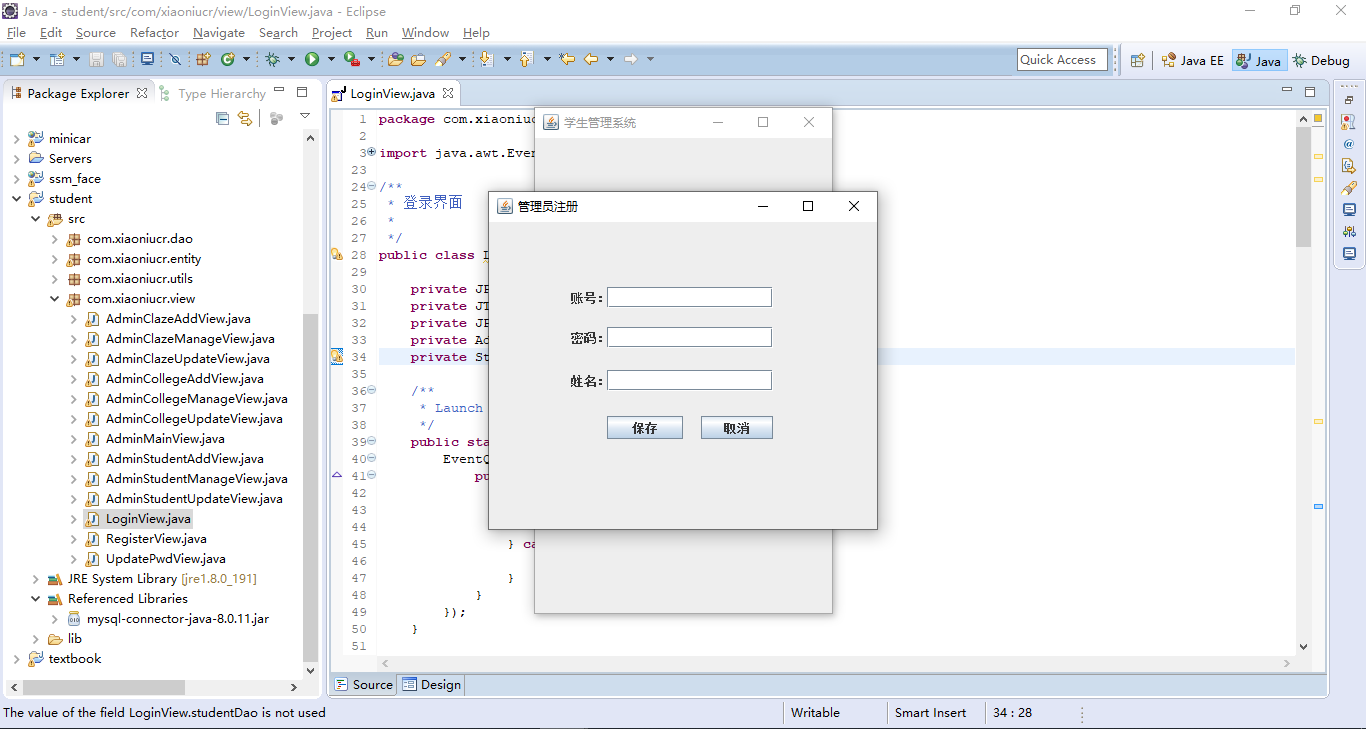Open the Navigate menu
1366x729 pixels.
[x=219, y=33]
